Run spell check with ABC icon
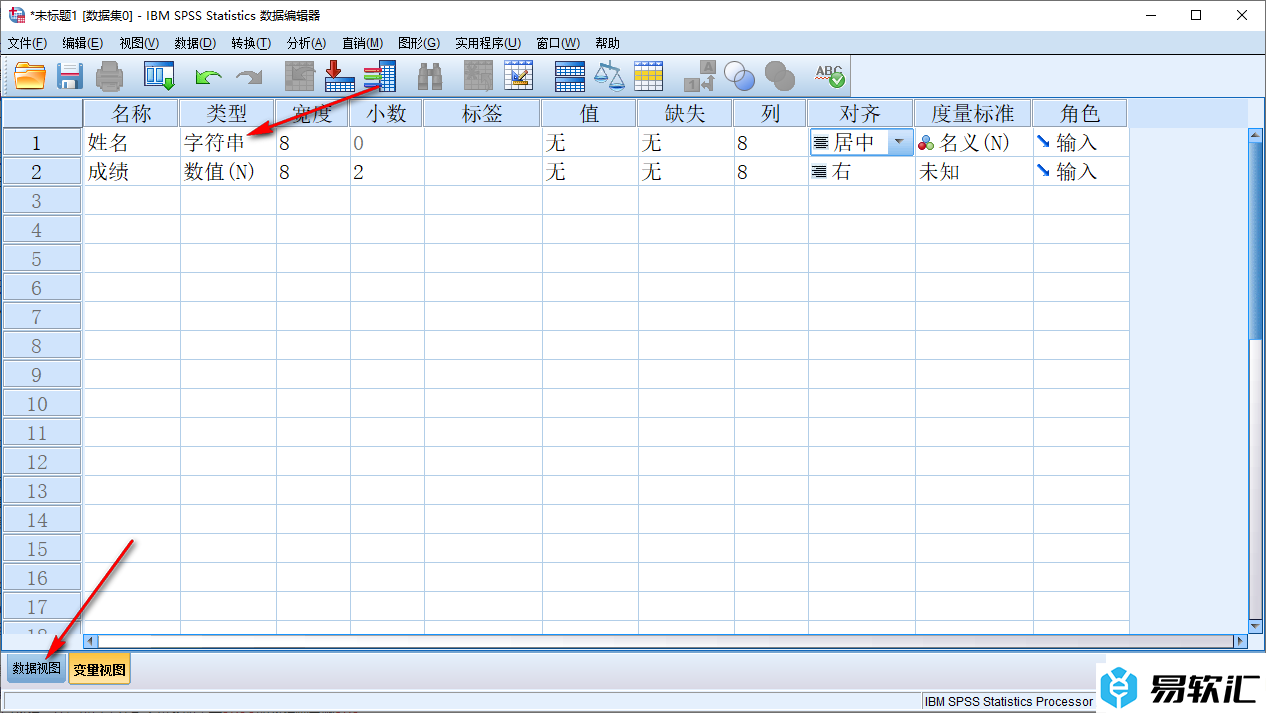Viewport: 1266px width, 713px height. click(829, 76)
